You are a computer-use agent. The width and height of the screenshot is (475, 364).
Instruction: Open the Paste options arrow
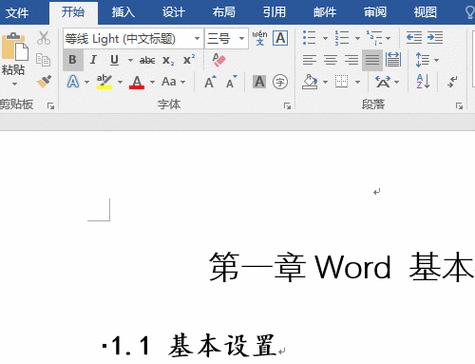pos(14,84)
